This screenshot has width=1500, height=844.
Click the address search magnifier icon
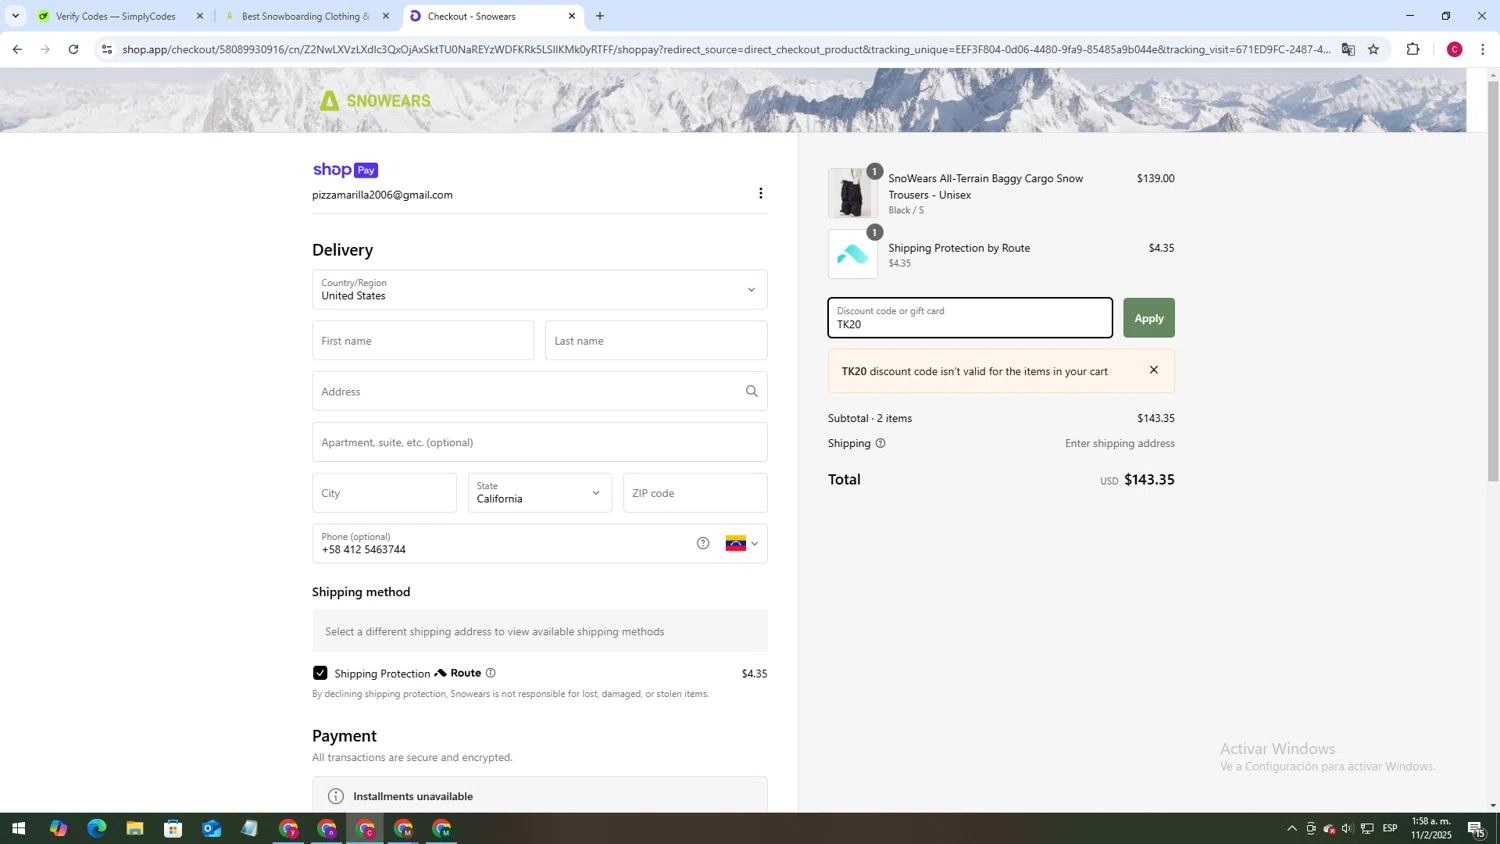point(751,391)
